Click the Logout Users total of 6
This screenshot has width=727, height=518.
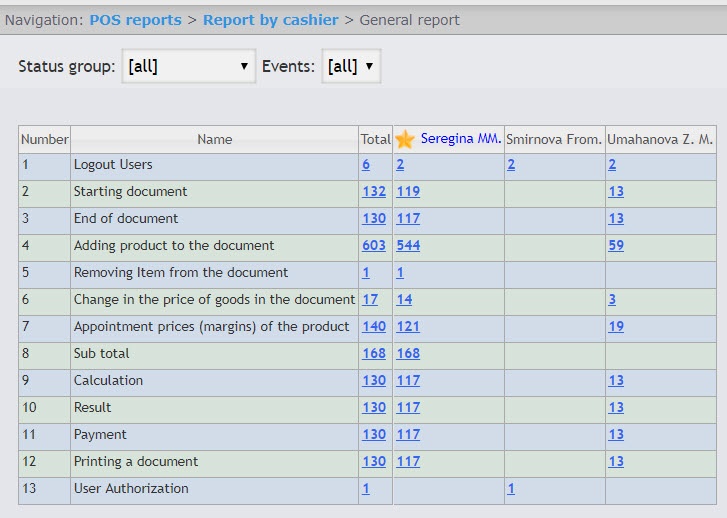pyautogui.click(x=366, y=164)
